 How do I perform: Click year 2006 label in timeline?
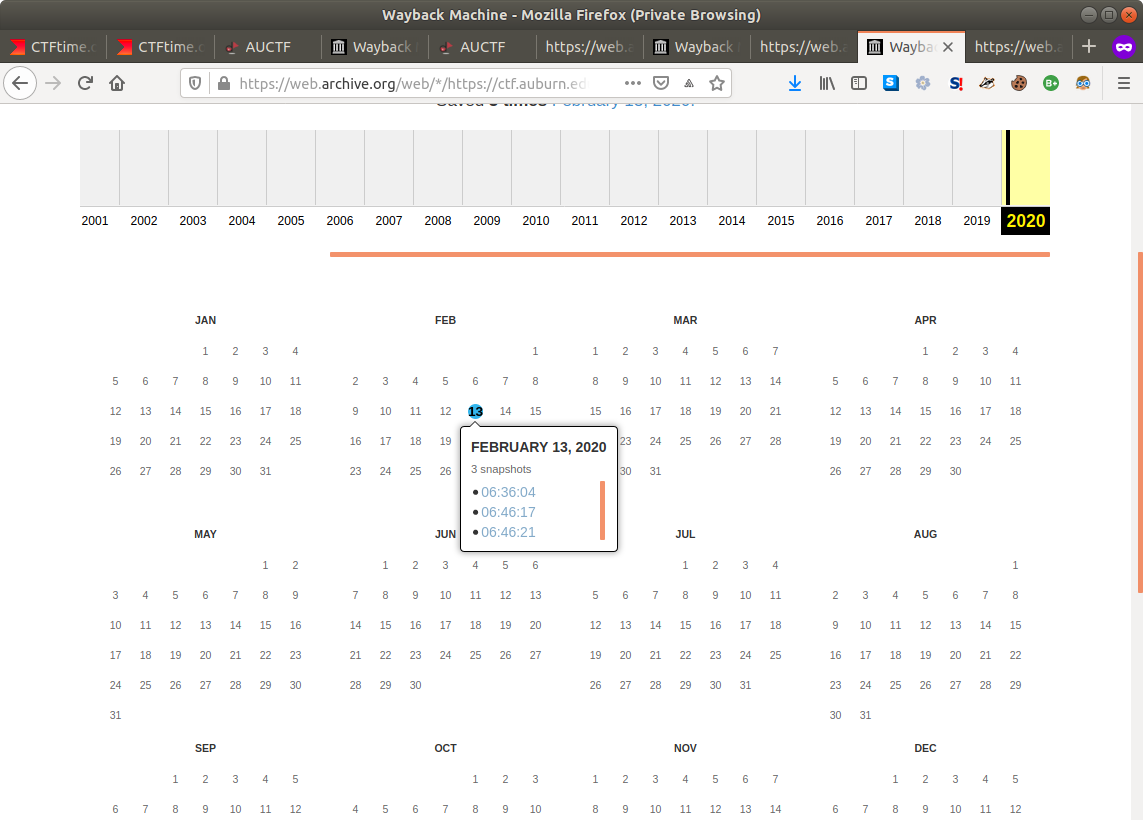(340, 221)
